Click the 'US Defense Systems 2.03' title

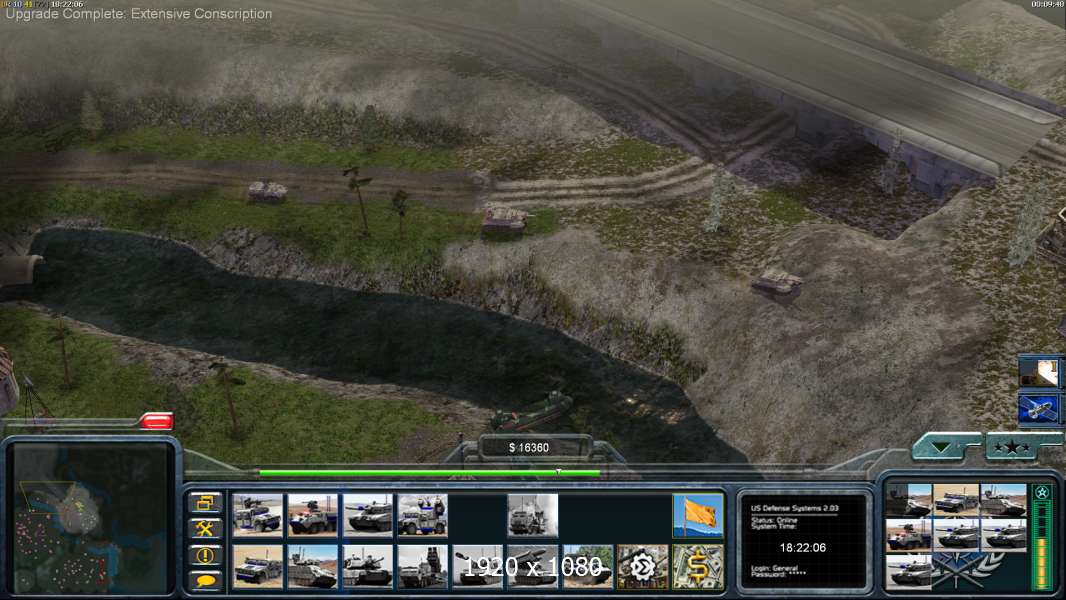pyautogui.click(x=794, y=508)
